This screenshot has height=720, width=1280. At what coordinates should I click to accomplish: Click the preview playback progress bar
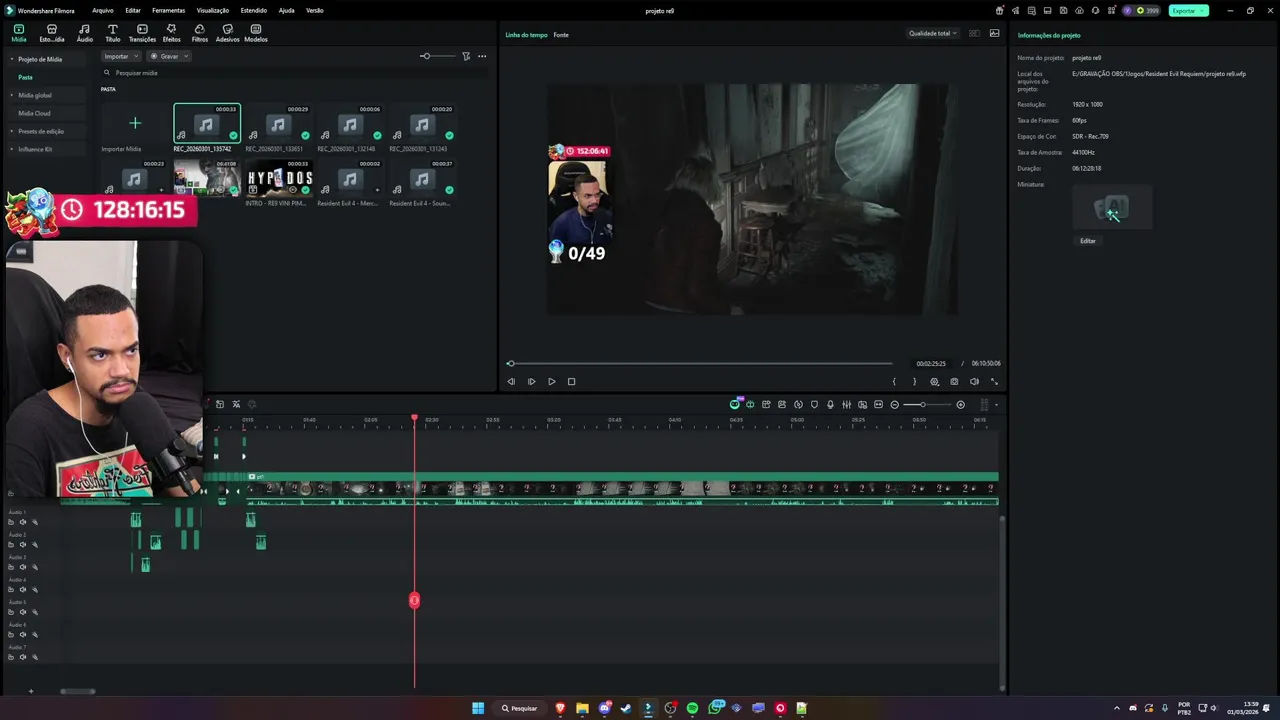pyautogui.click(x=700, y=363)
